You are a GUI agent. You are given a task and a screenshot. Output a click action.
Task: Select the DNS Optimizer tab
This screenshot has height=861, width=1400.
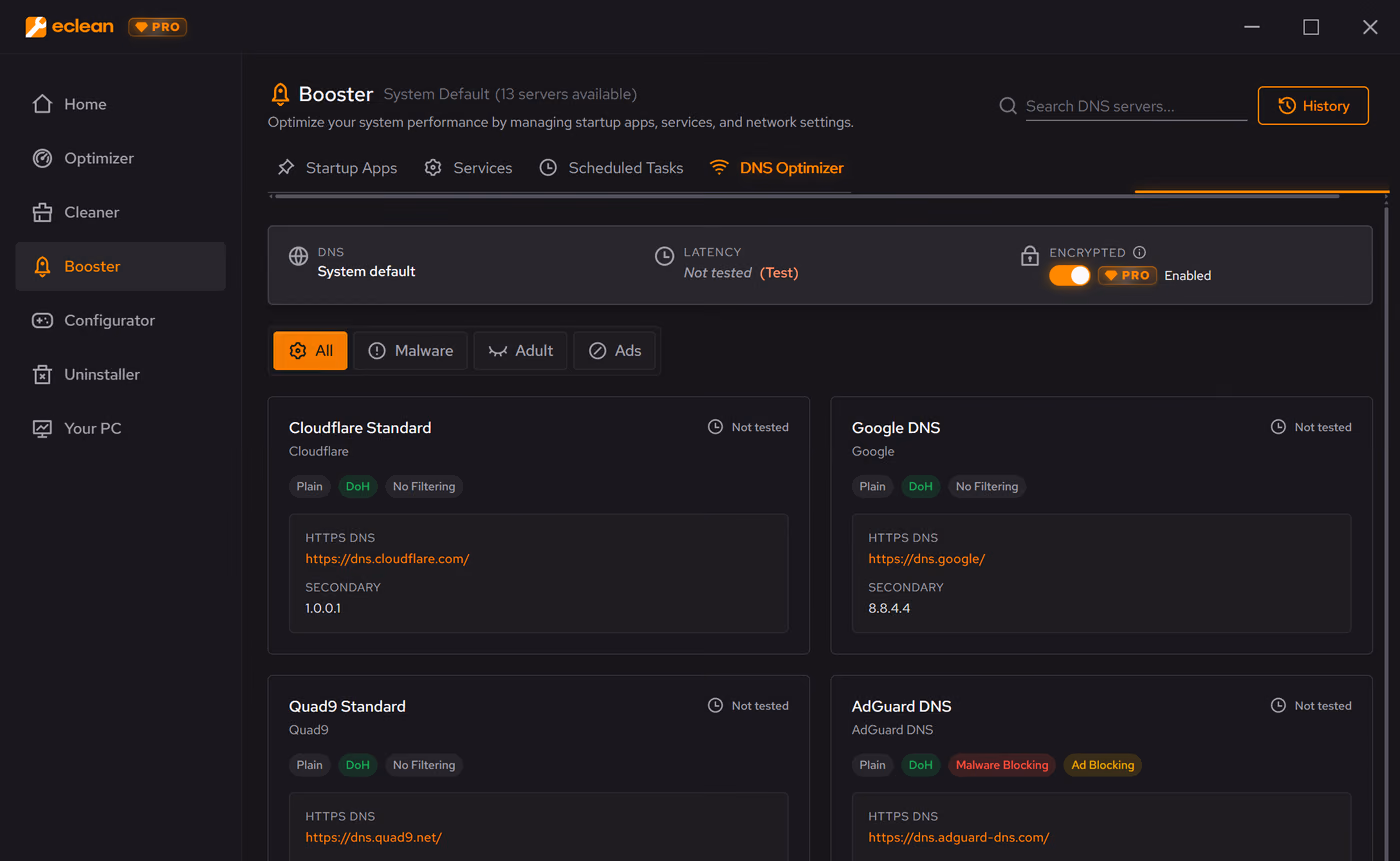[x=777, y=168]
